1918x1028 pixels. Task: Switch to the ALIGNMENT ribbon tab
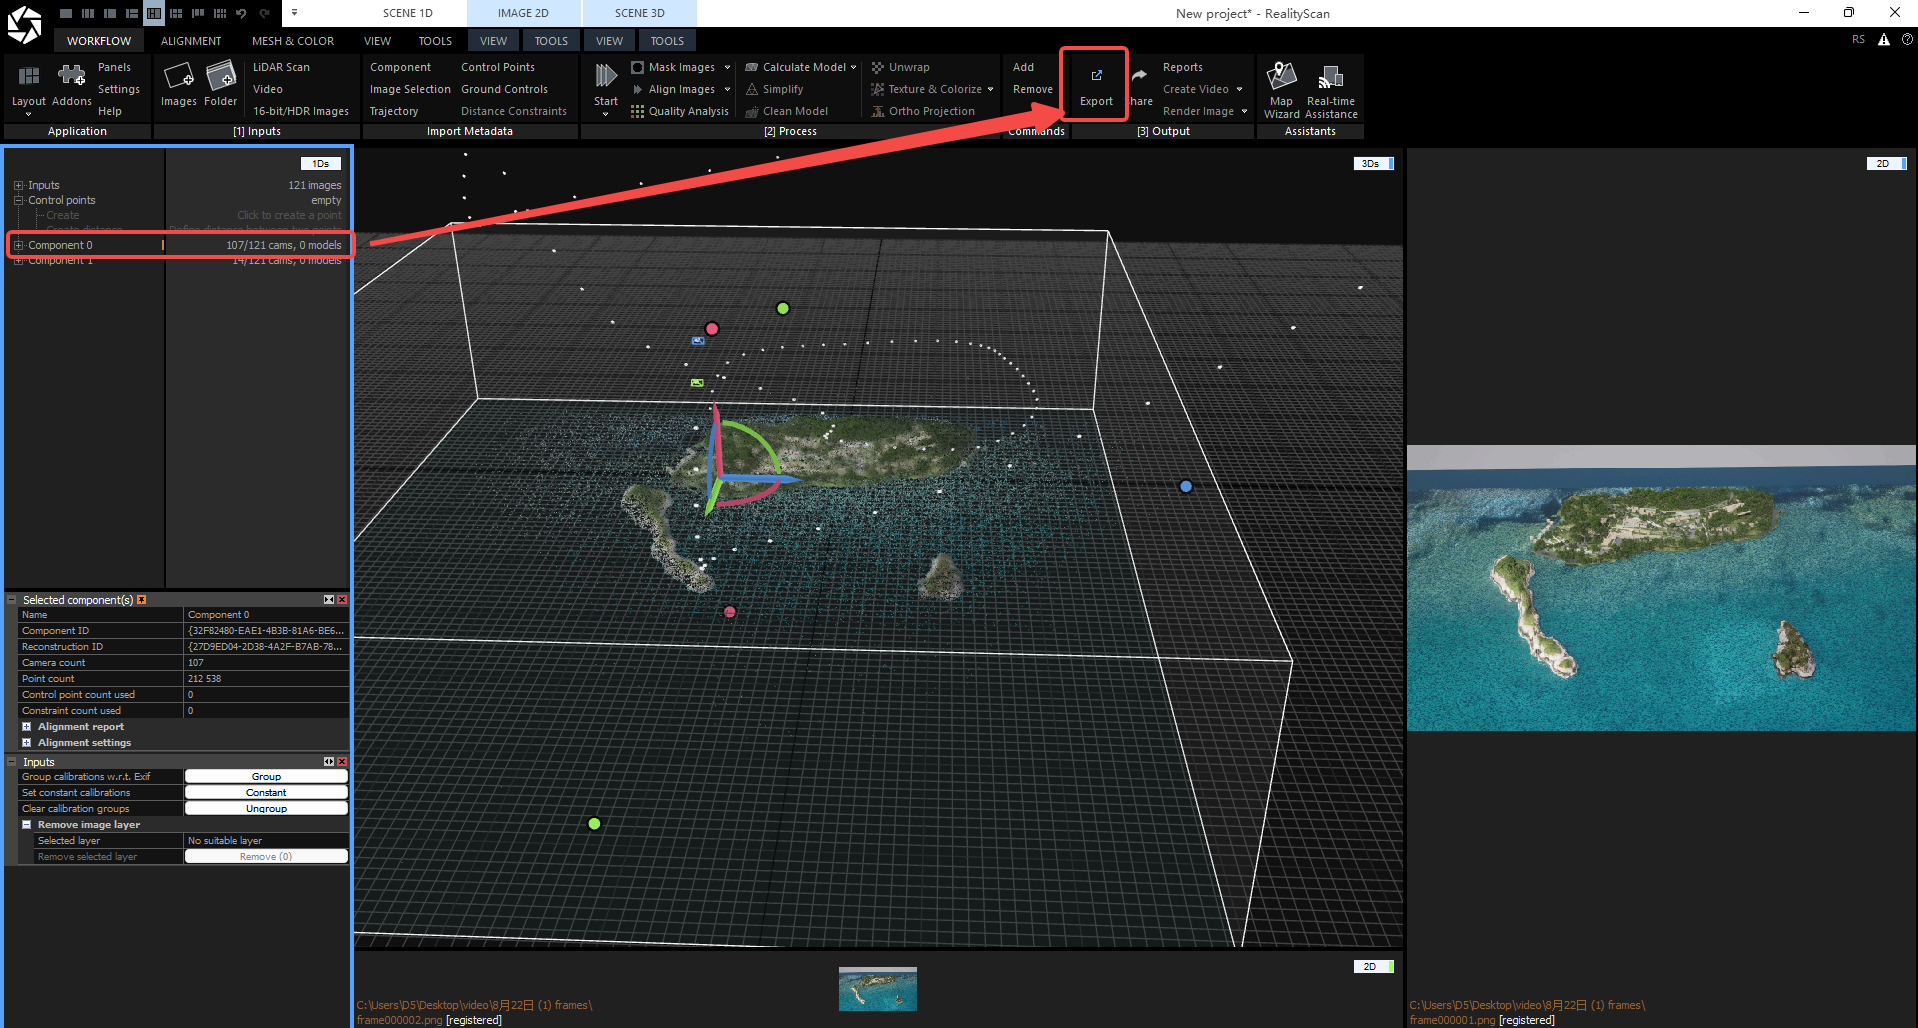191,41
